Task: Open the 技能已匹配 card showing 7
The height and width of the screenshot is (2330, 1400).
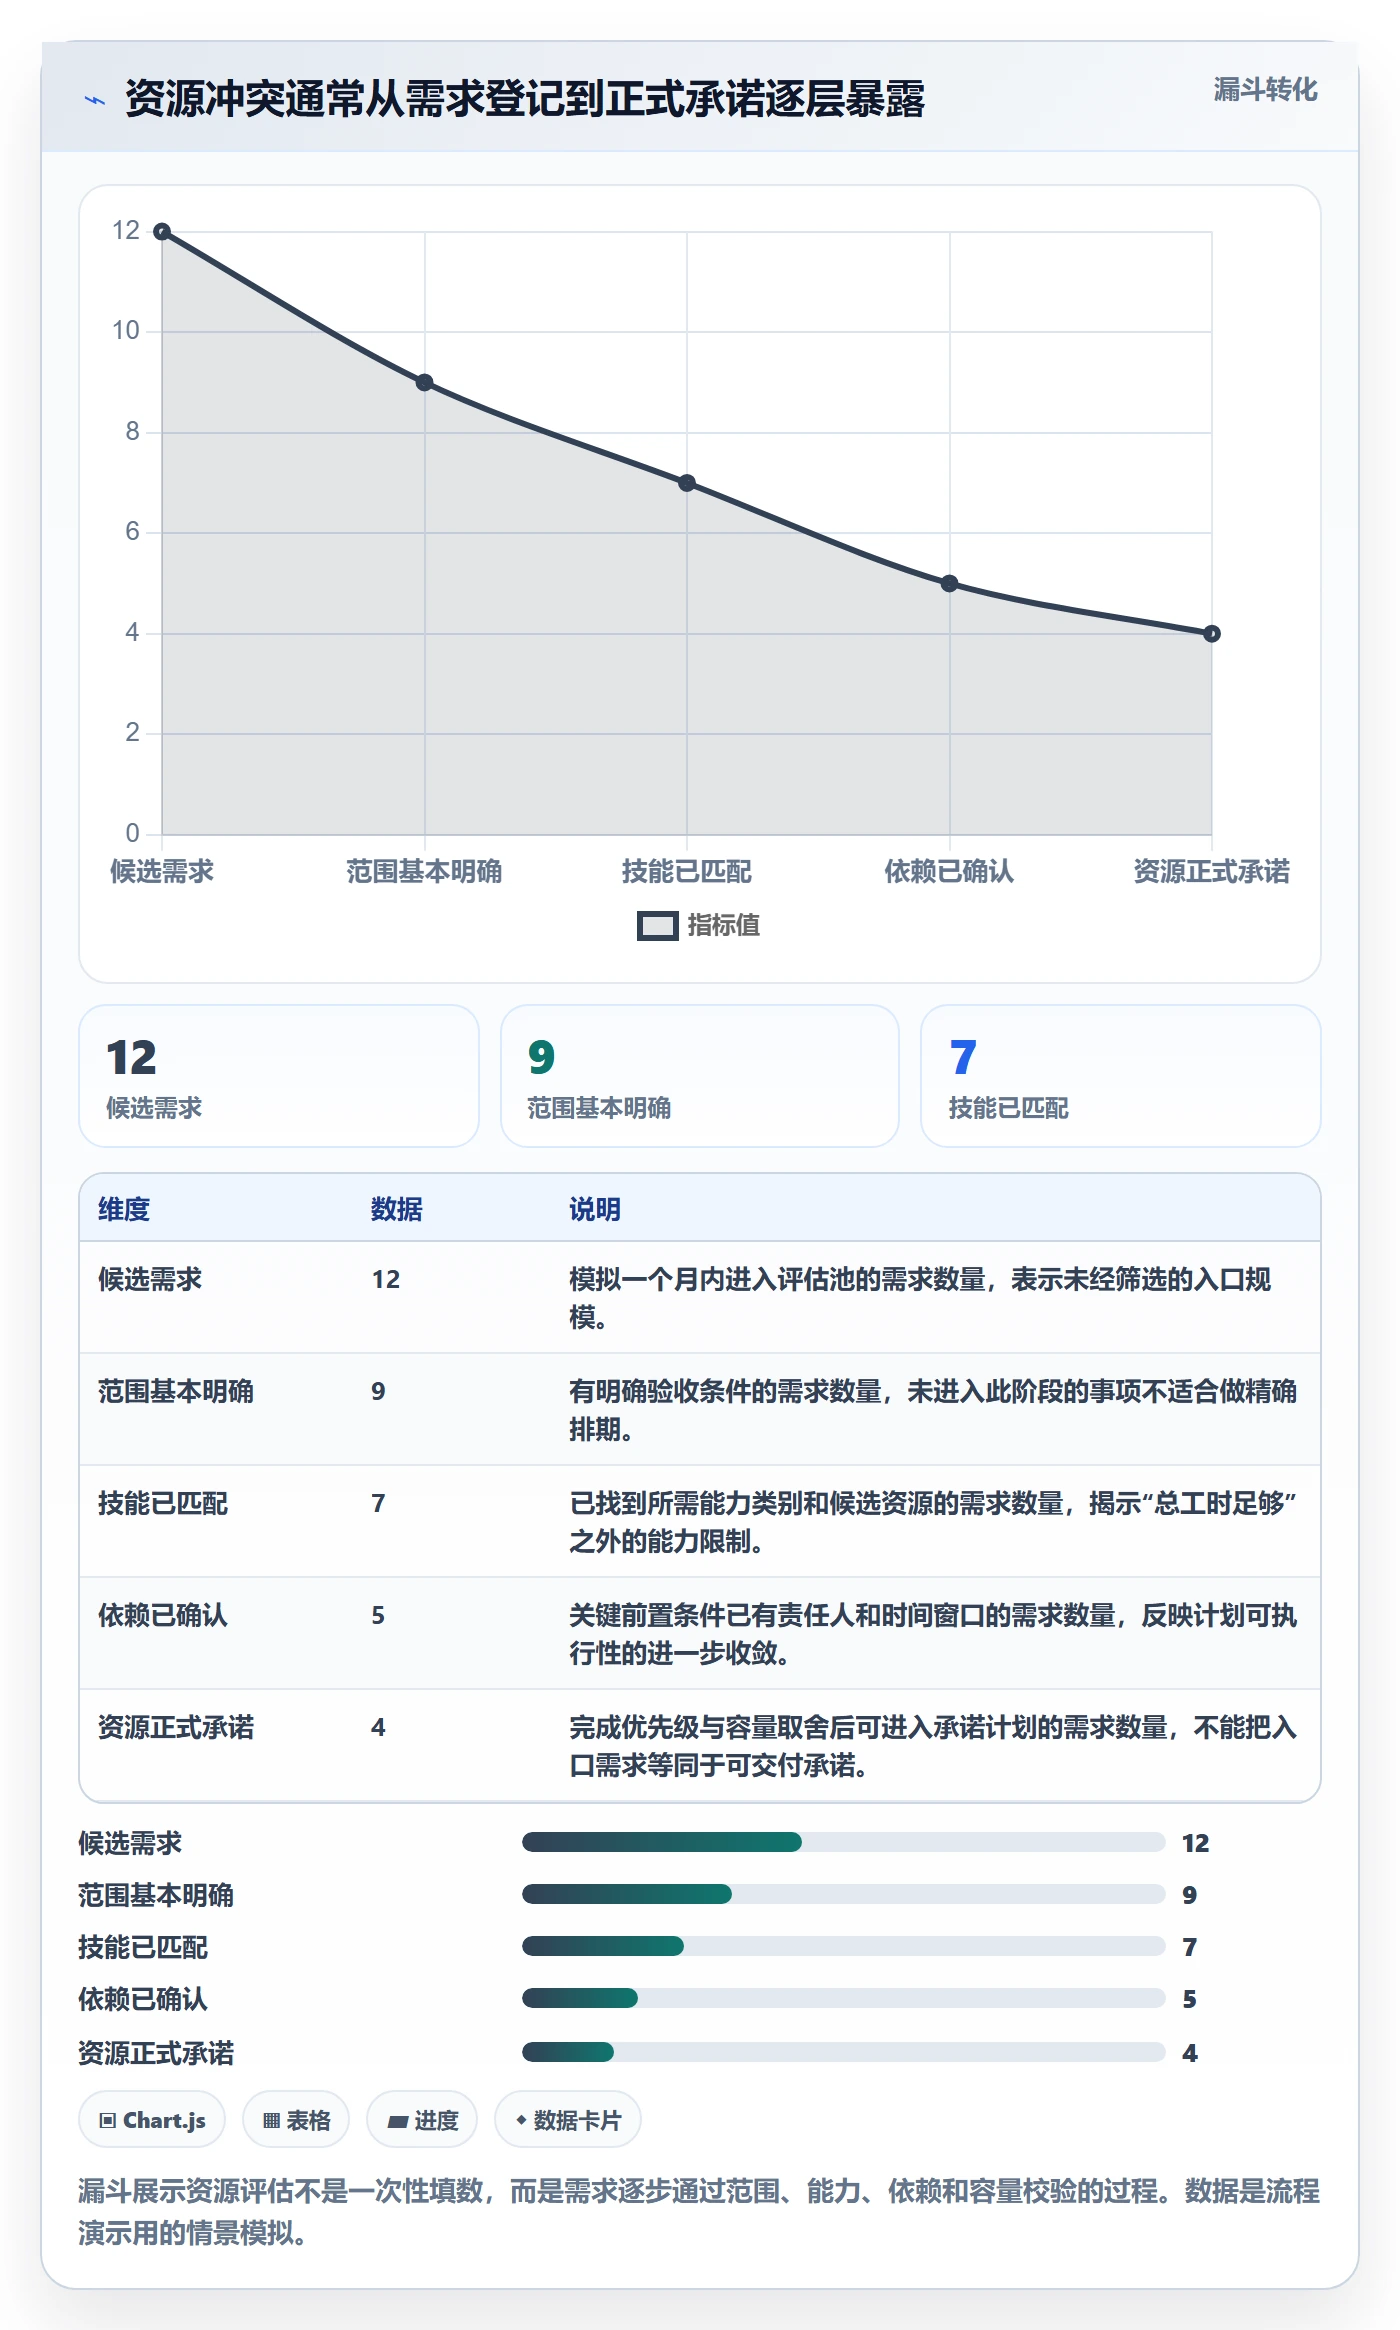Action: click(1121, 1076)
